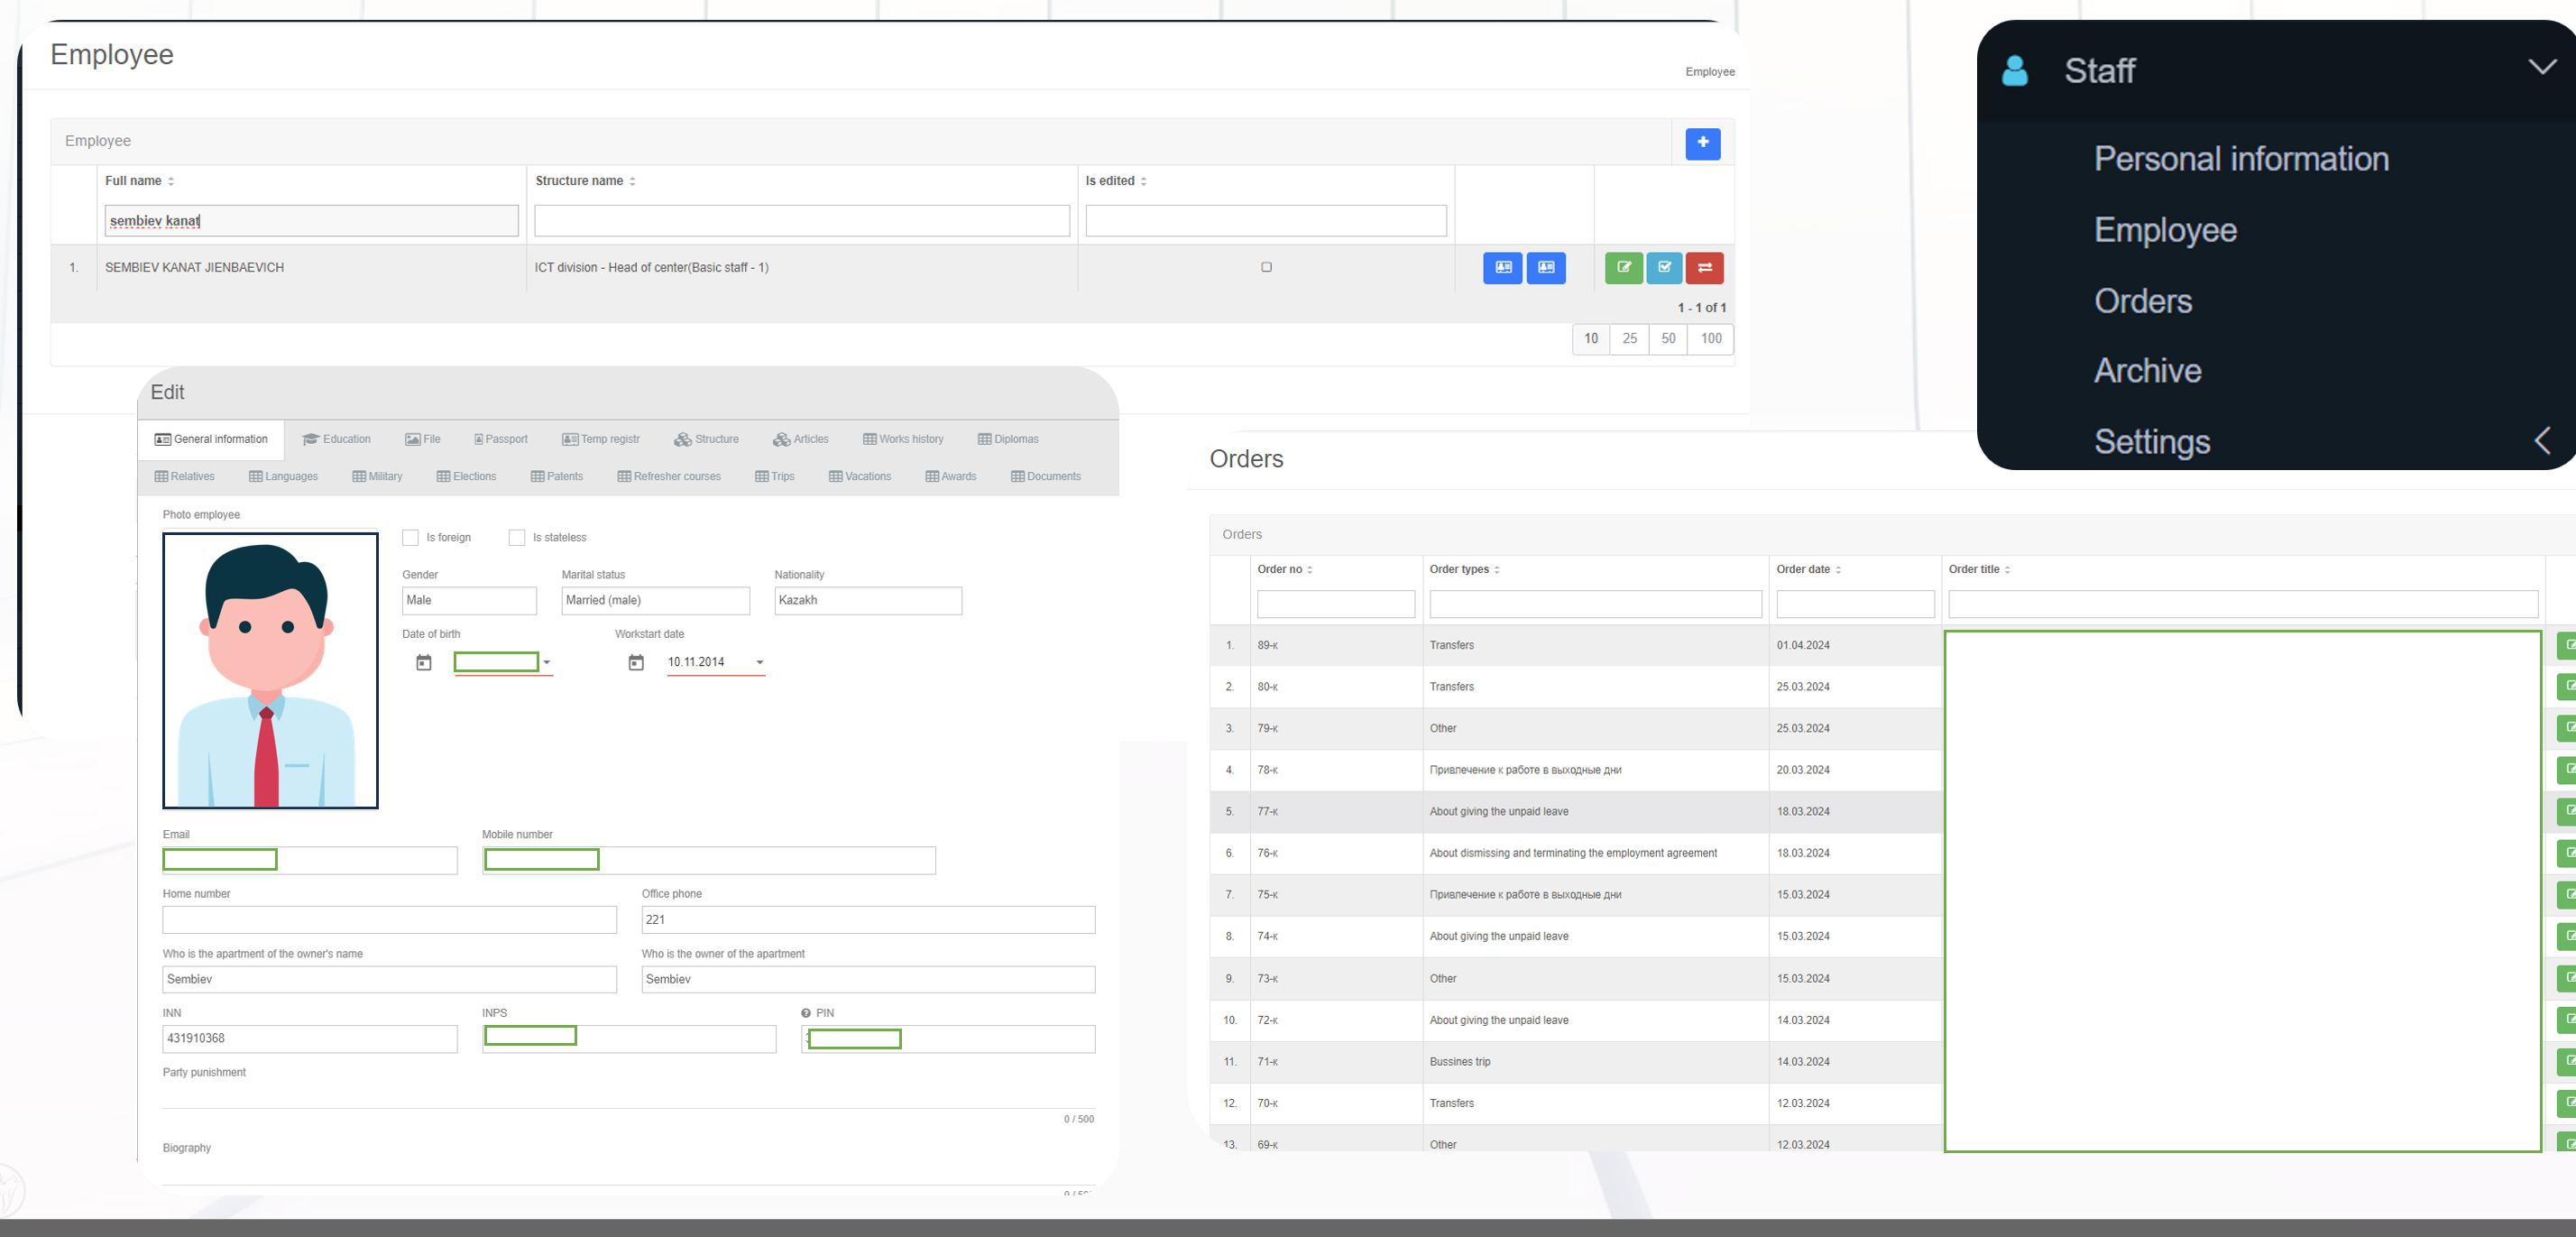This screenshot has width=2576, height=1237.
Task: Open Orders from the sidebar menu
Action: [2143, 301]
